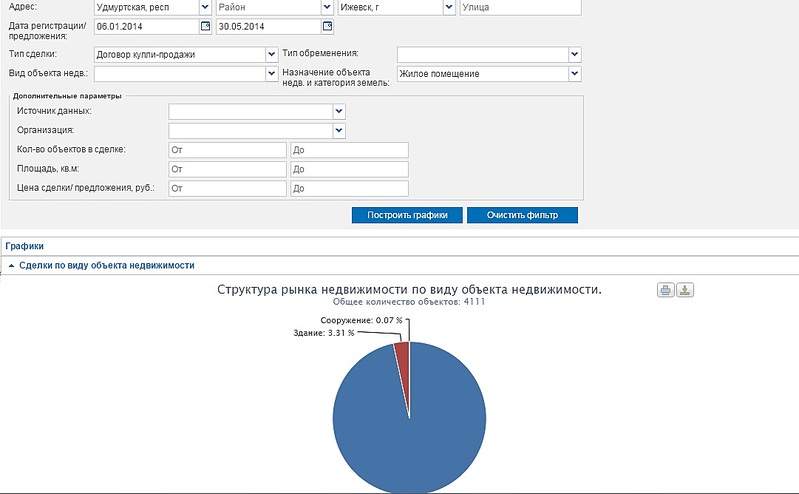The image size is (799, 494).
Task: Click the Кол-во объектов До field
Action: (x=349, y=150)
